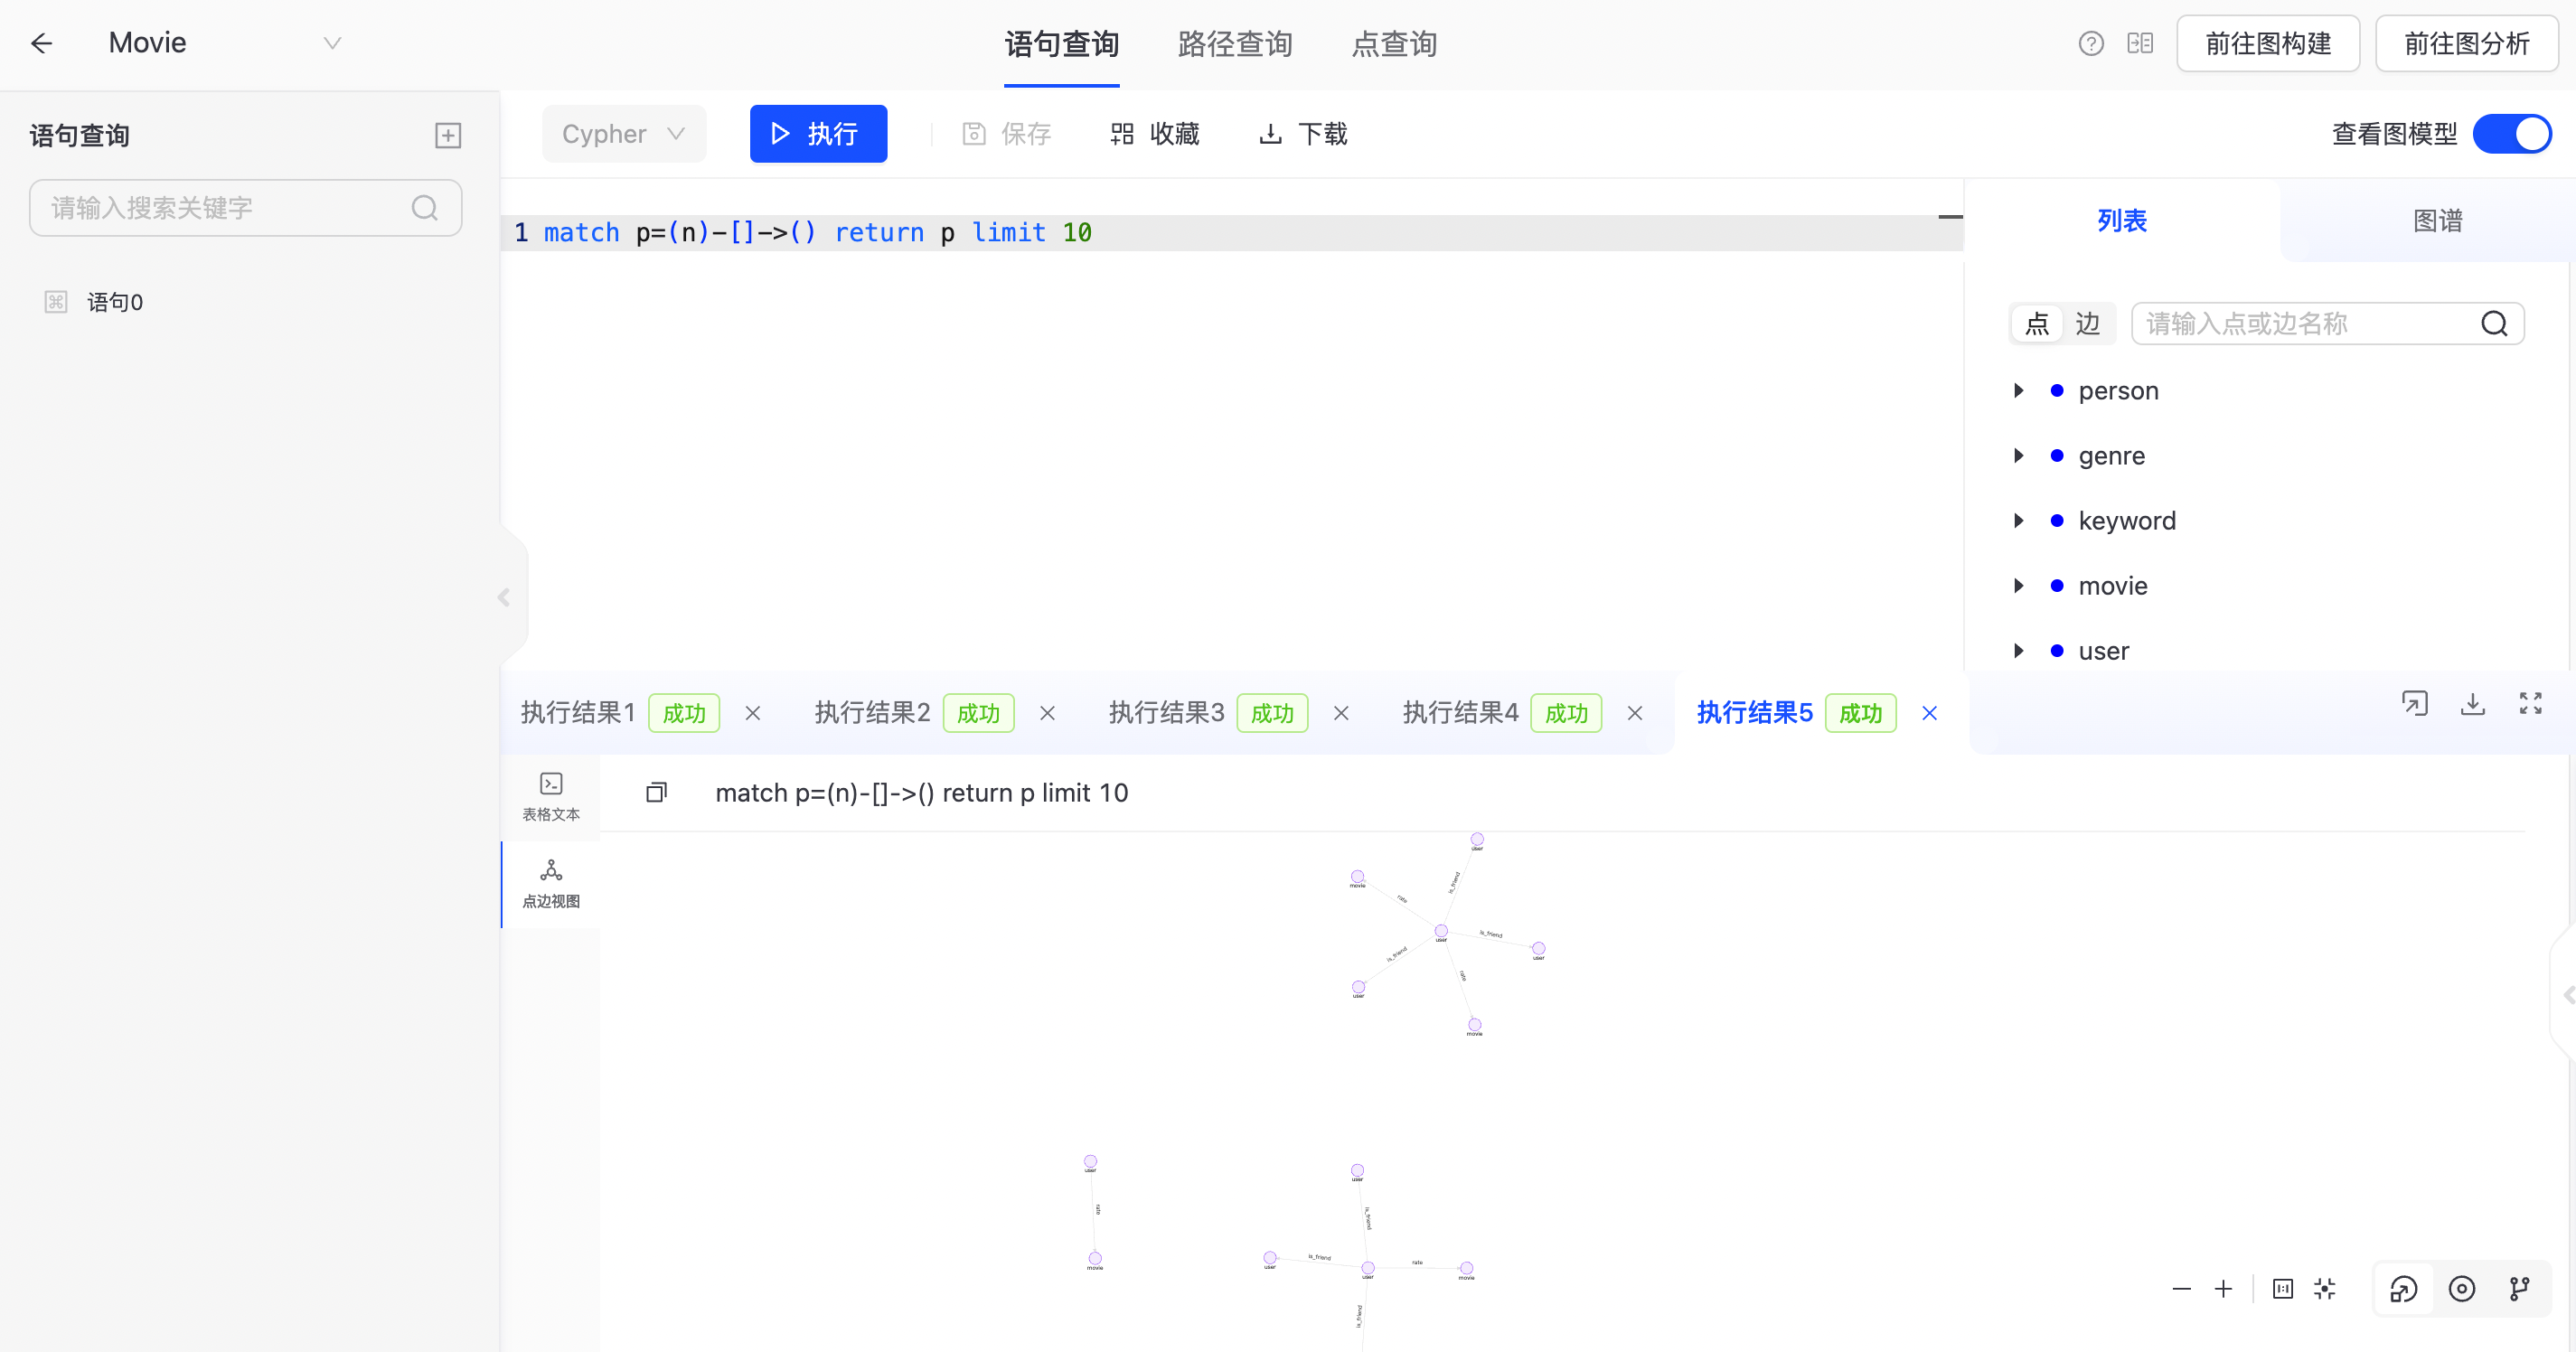
Task: Reset graph to actual size icon
Action: click(x=2283, y=1289)
